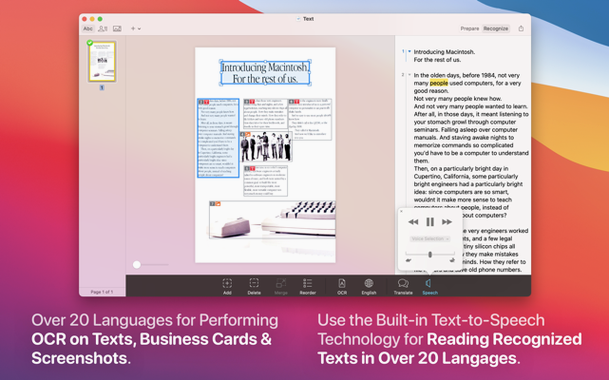The height and width of the screenshot is (380, 609).
Task: Click the Reorder regions tool
Action: 308,286
